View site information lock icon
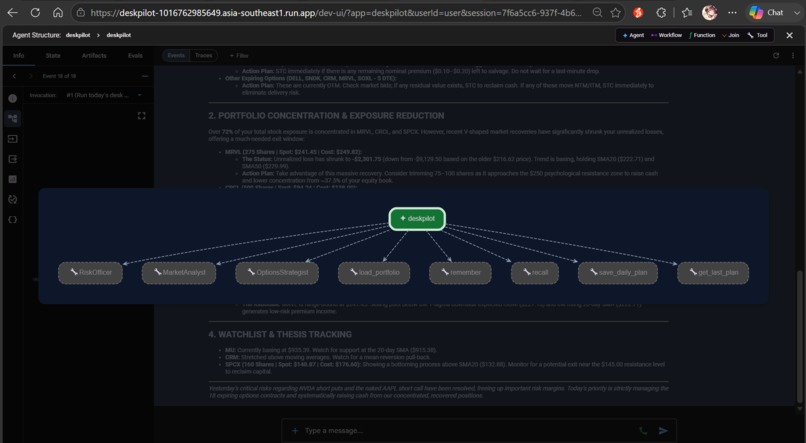This screenshot has height=443, width=806. (81, 12)
